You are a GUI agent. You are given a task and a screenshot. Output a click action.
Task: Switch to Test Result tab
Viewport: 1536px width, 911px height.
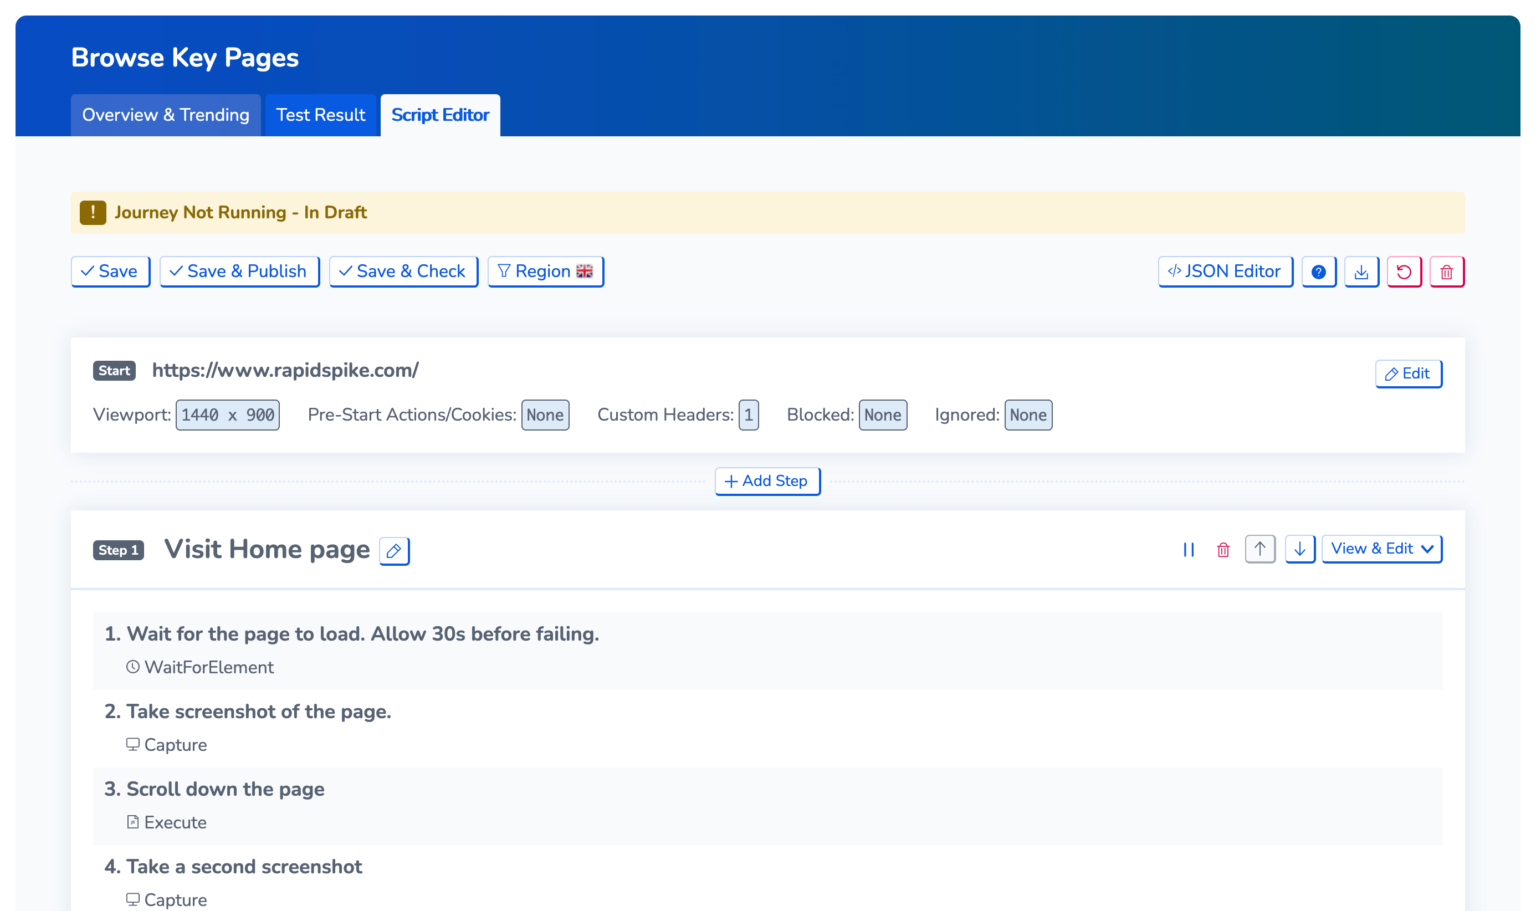pyautogui.click(x=321, y=115)
